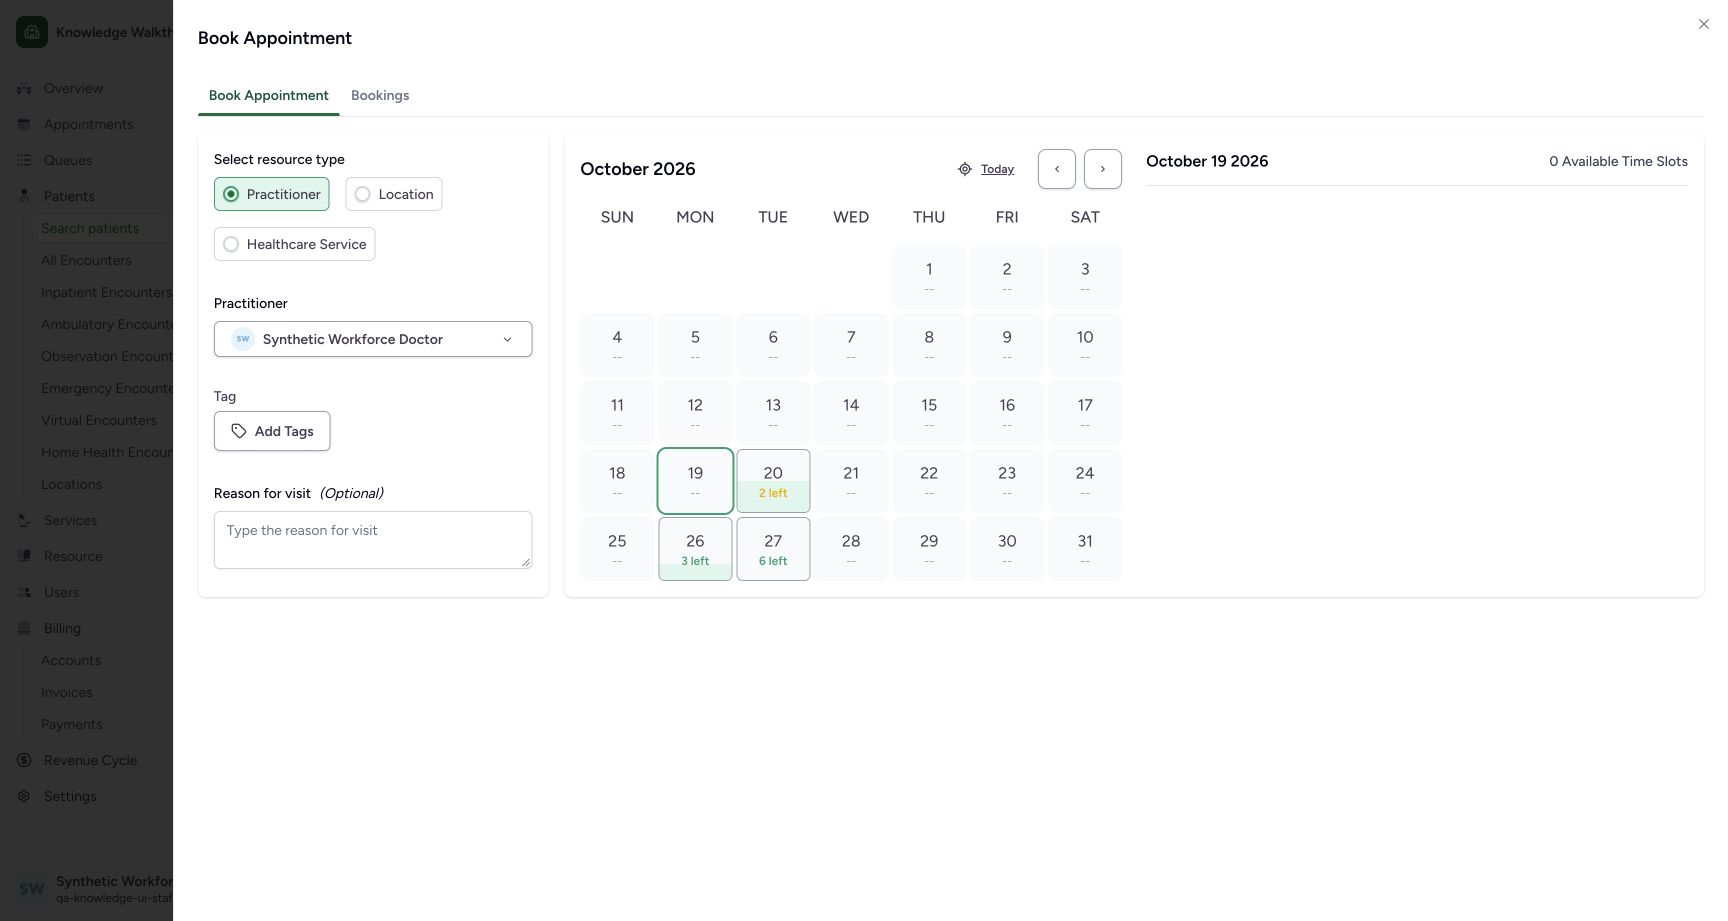
Task: Select the Location resource type
Action: coord(394,194)
